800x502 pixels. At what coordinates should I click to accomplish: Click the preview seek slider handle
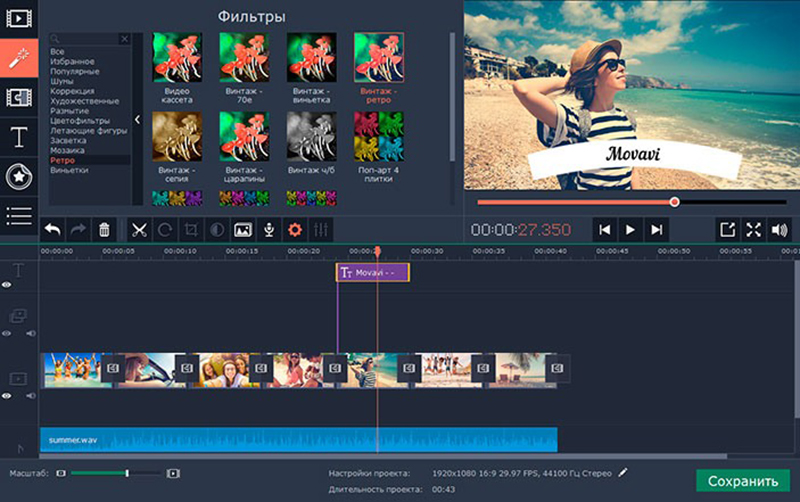[674, 202]
